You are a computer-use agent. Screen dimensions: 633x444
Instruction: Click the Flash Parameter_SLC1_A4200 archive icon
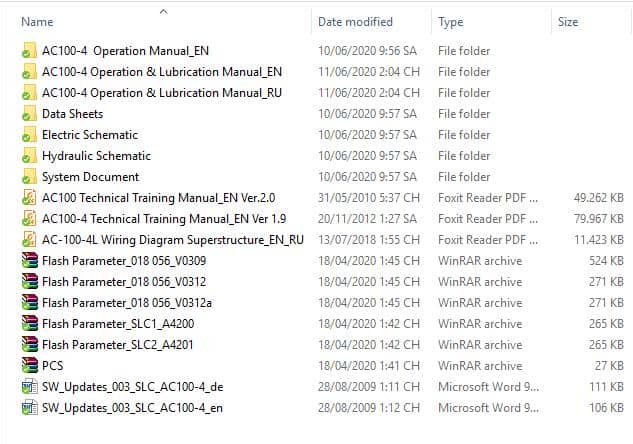pos(28,324)
